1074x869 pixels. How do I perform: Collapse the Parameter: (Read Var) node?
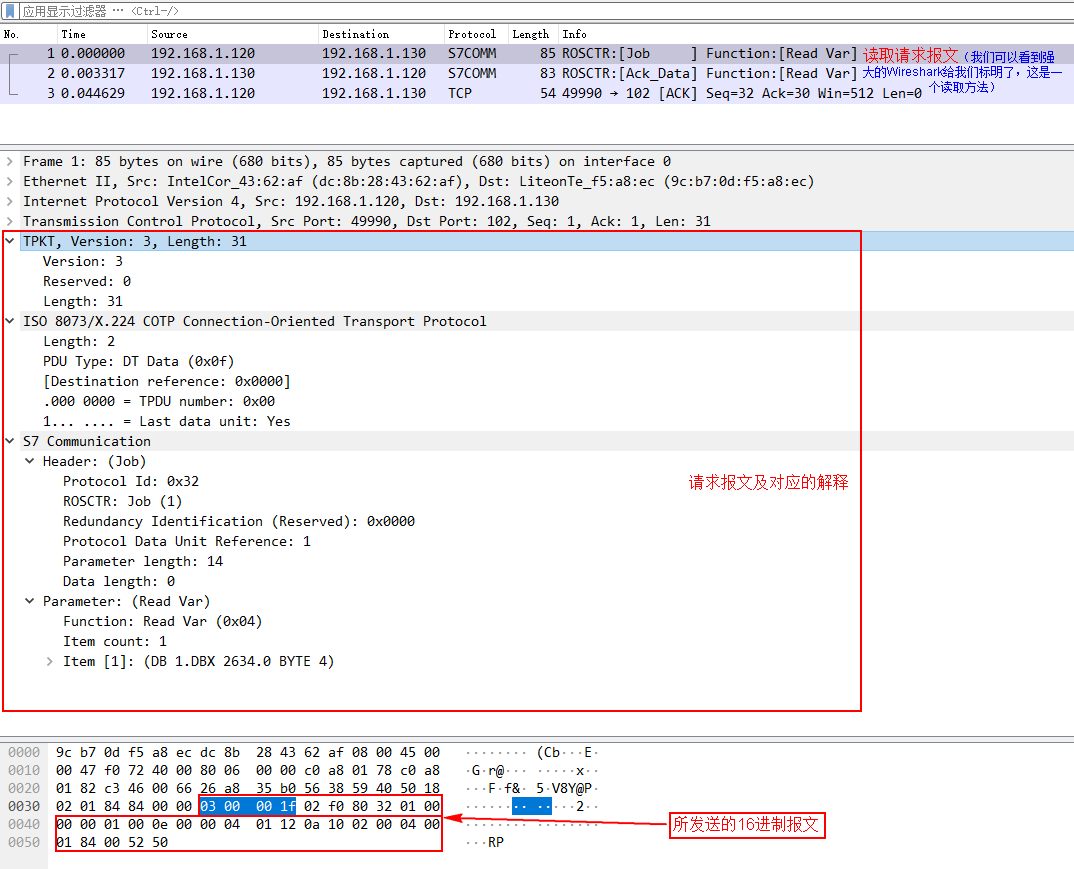(x=29, y=601)
